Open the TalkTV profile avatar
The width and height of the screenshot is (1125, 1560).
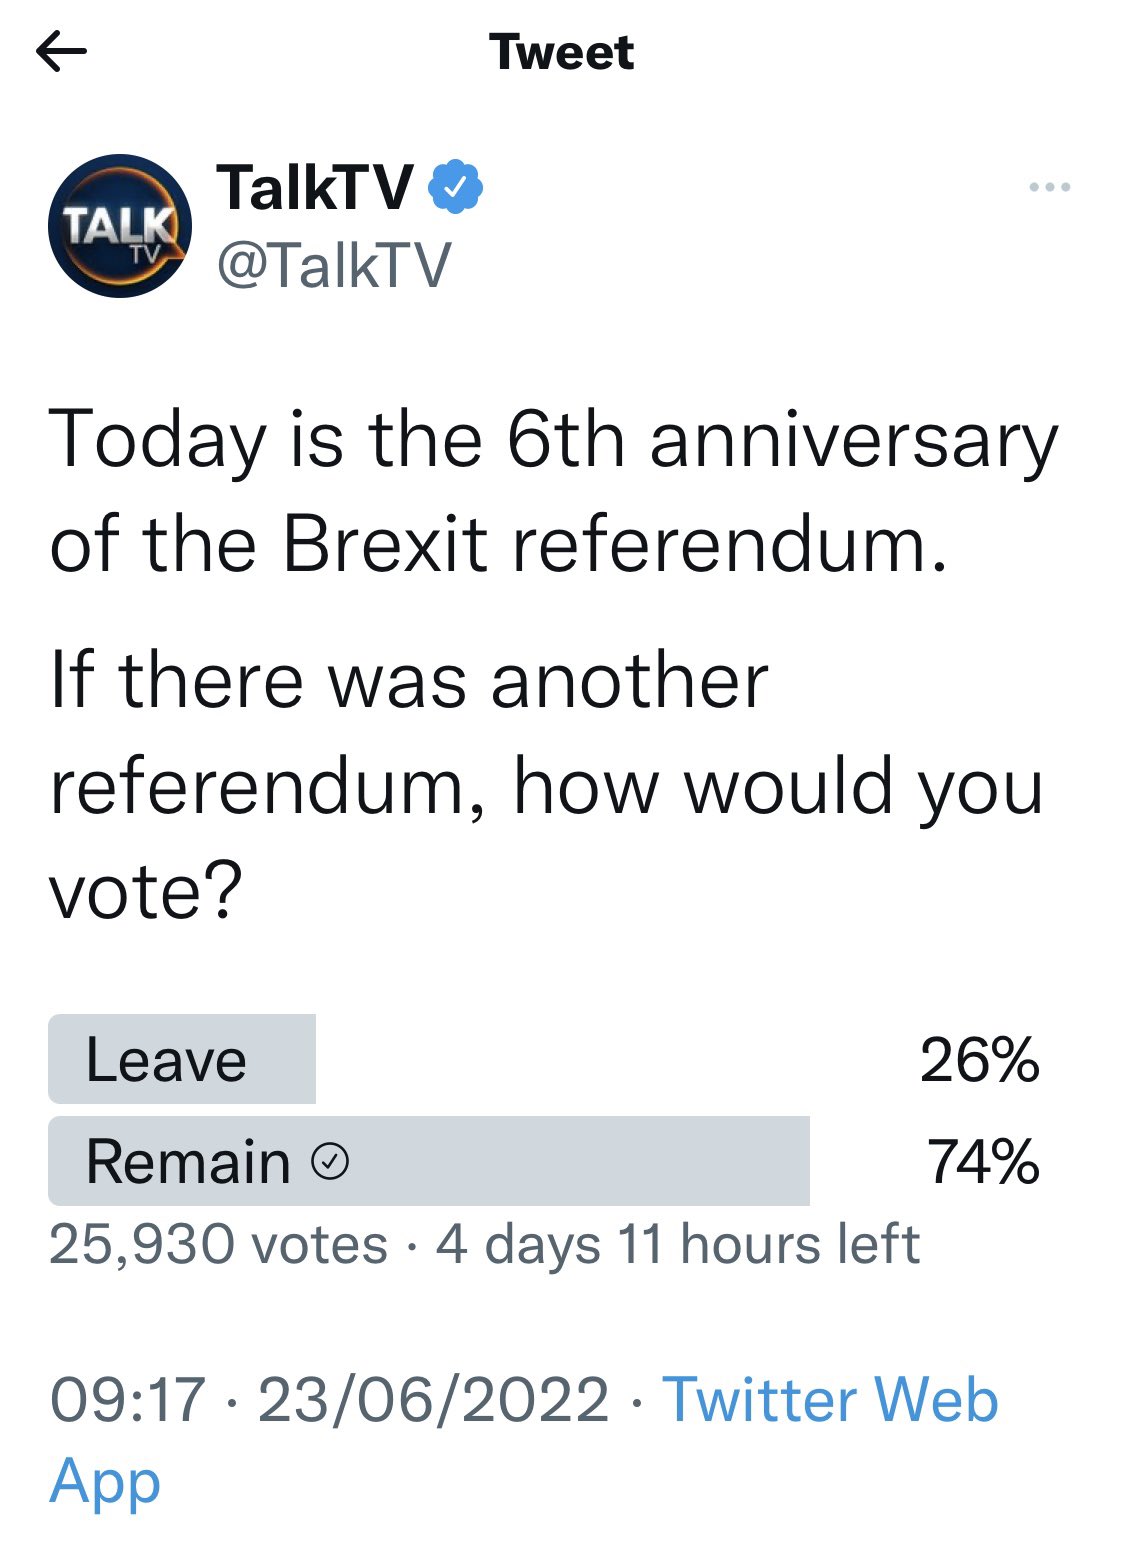(120, 226)
